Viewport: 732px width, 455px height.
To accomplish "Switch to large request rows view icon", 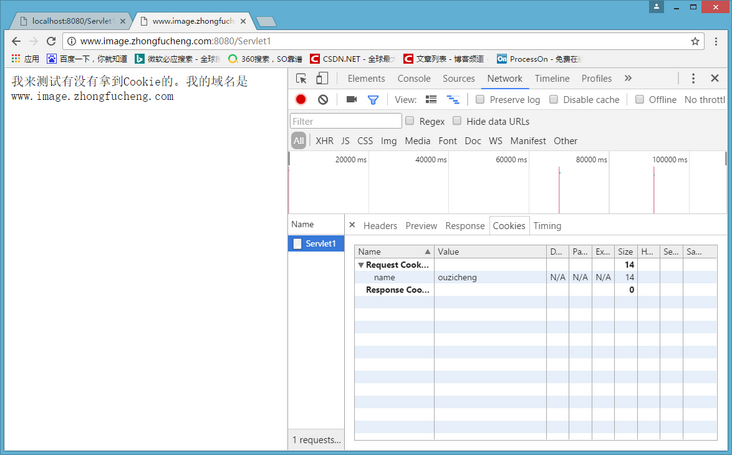I will (431, 100).
